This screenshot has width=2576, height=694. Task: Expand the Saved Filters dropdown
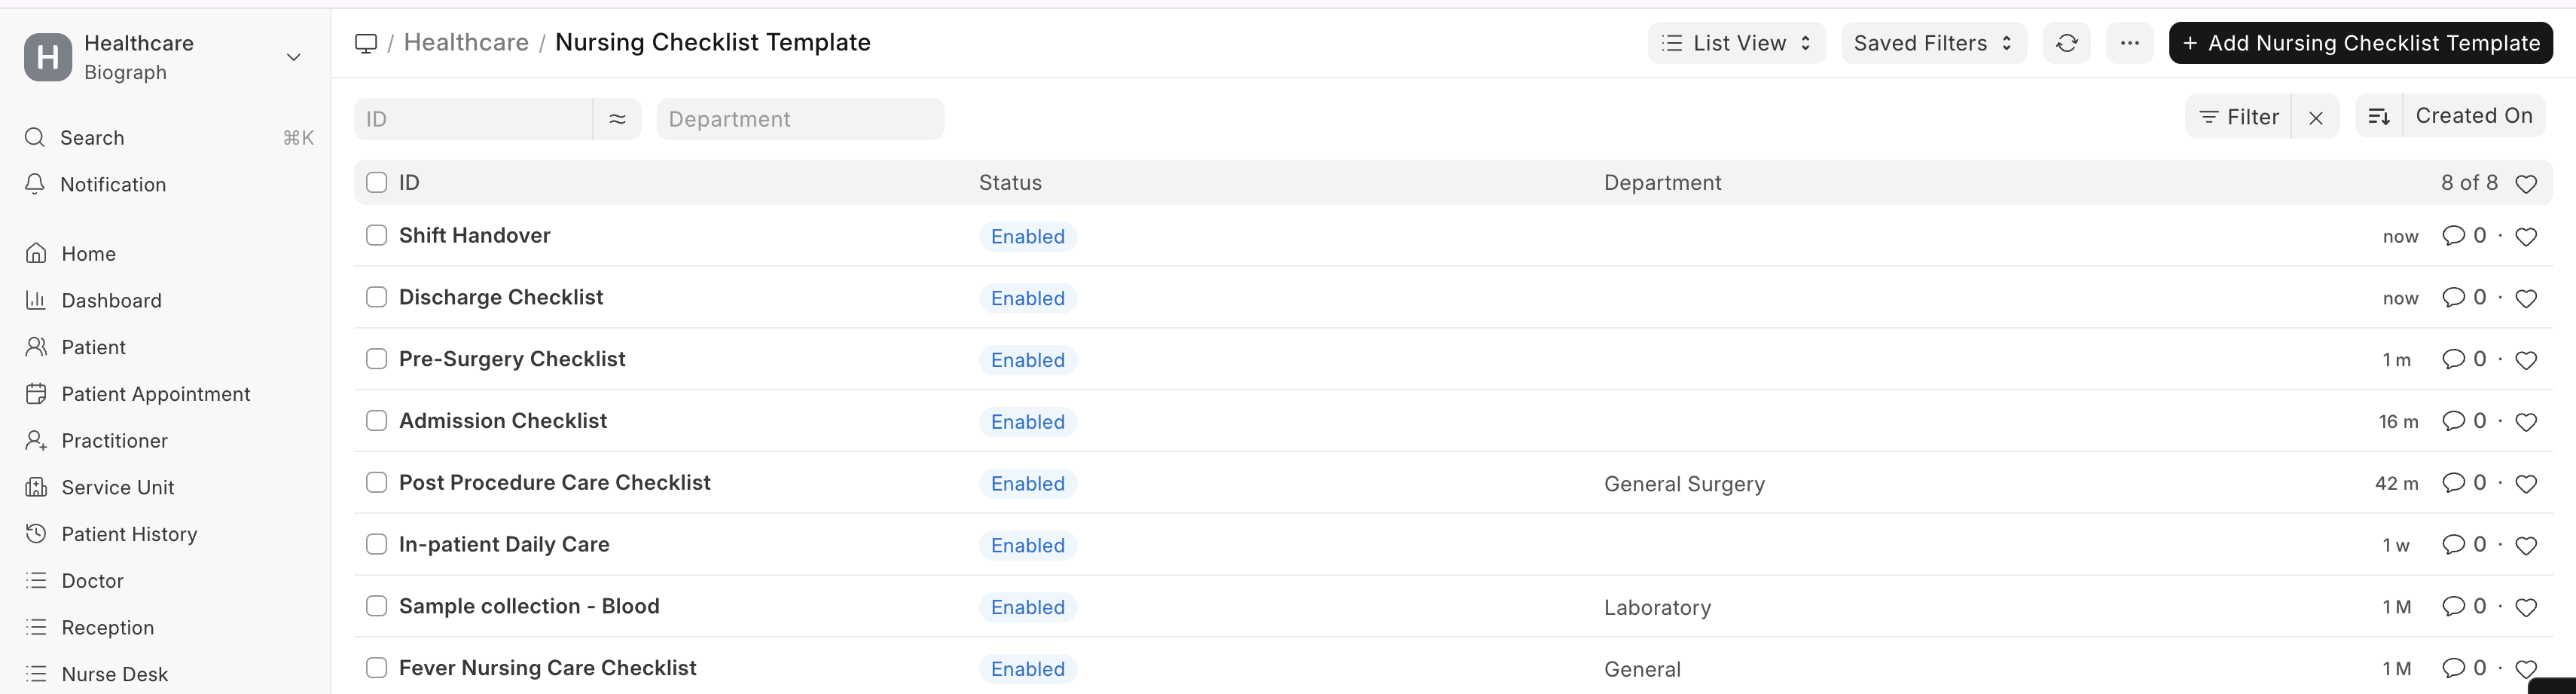click(1932, 43)
